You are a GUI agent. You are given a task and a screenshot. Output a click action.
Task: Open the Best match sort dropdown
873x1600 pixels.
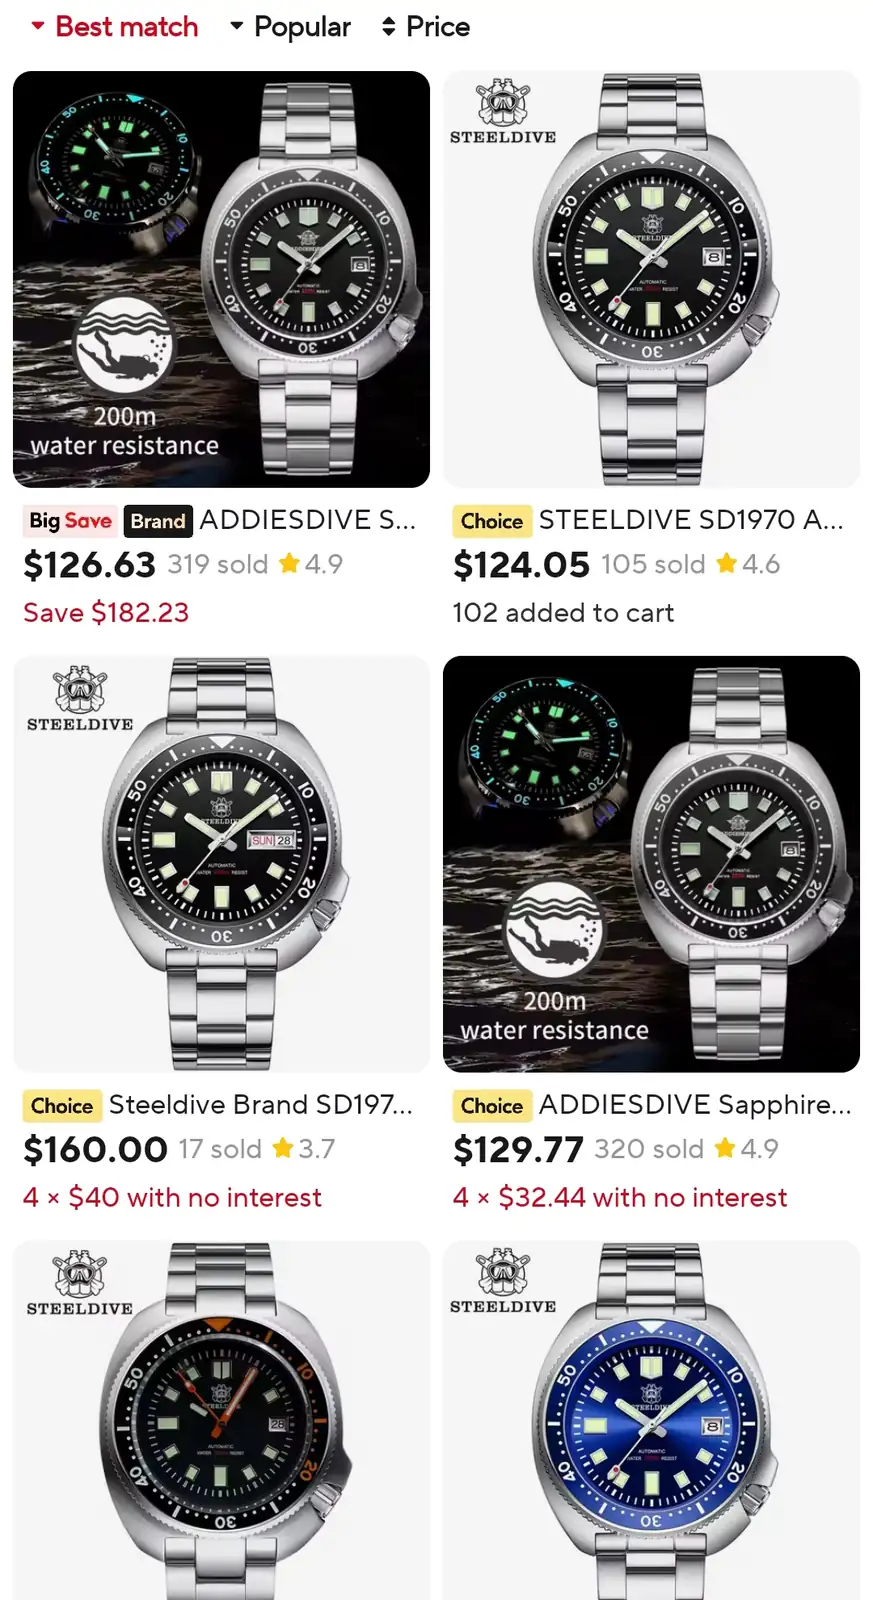114,27
